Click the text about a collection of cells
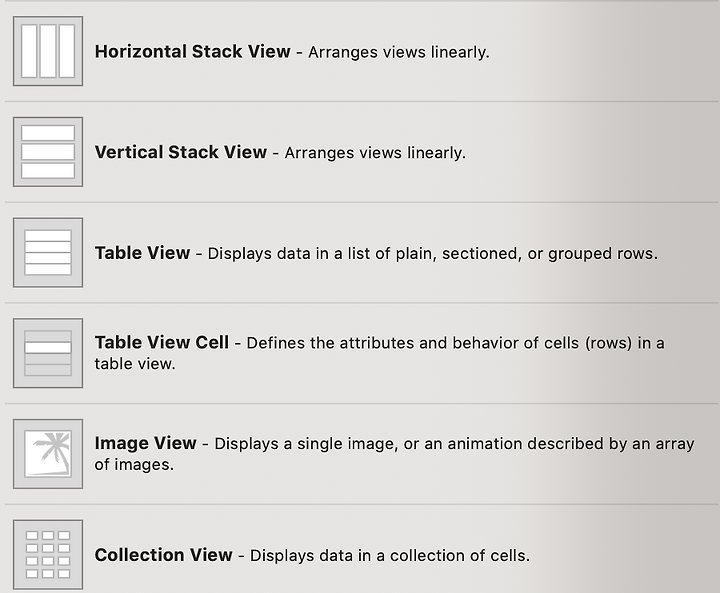The width and height of the screenshot is (720, 593). coord(390,555)
